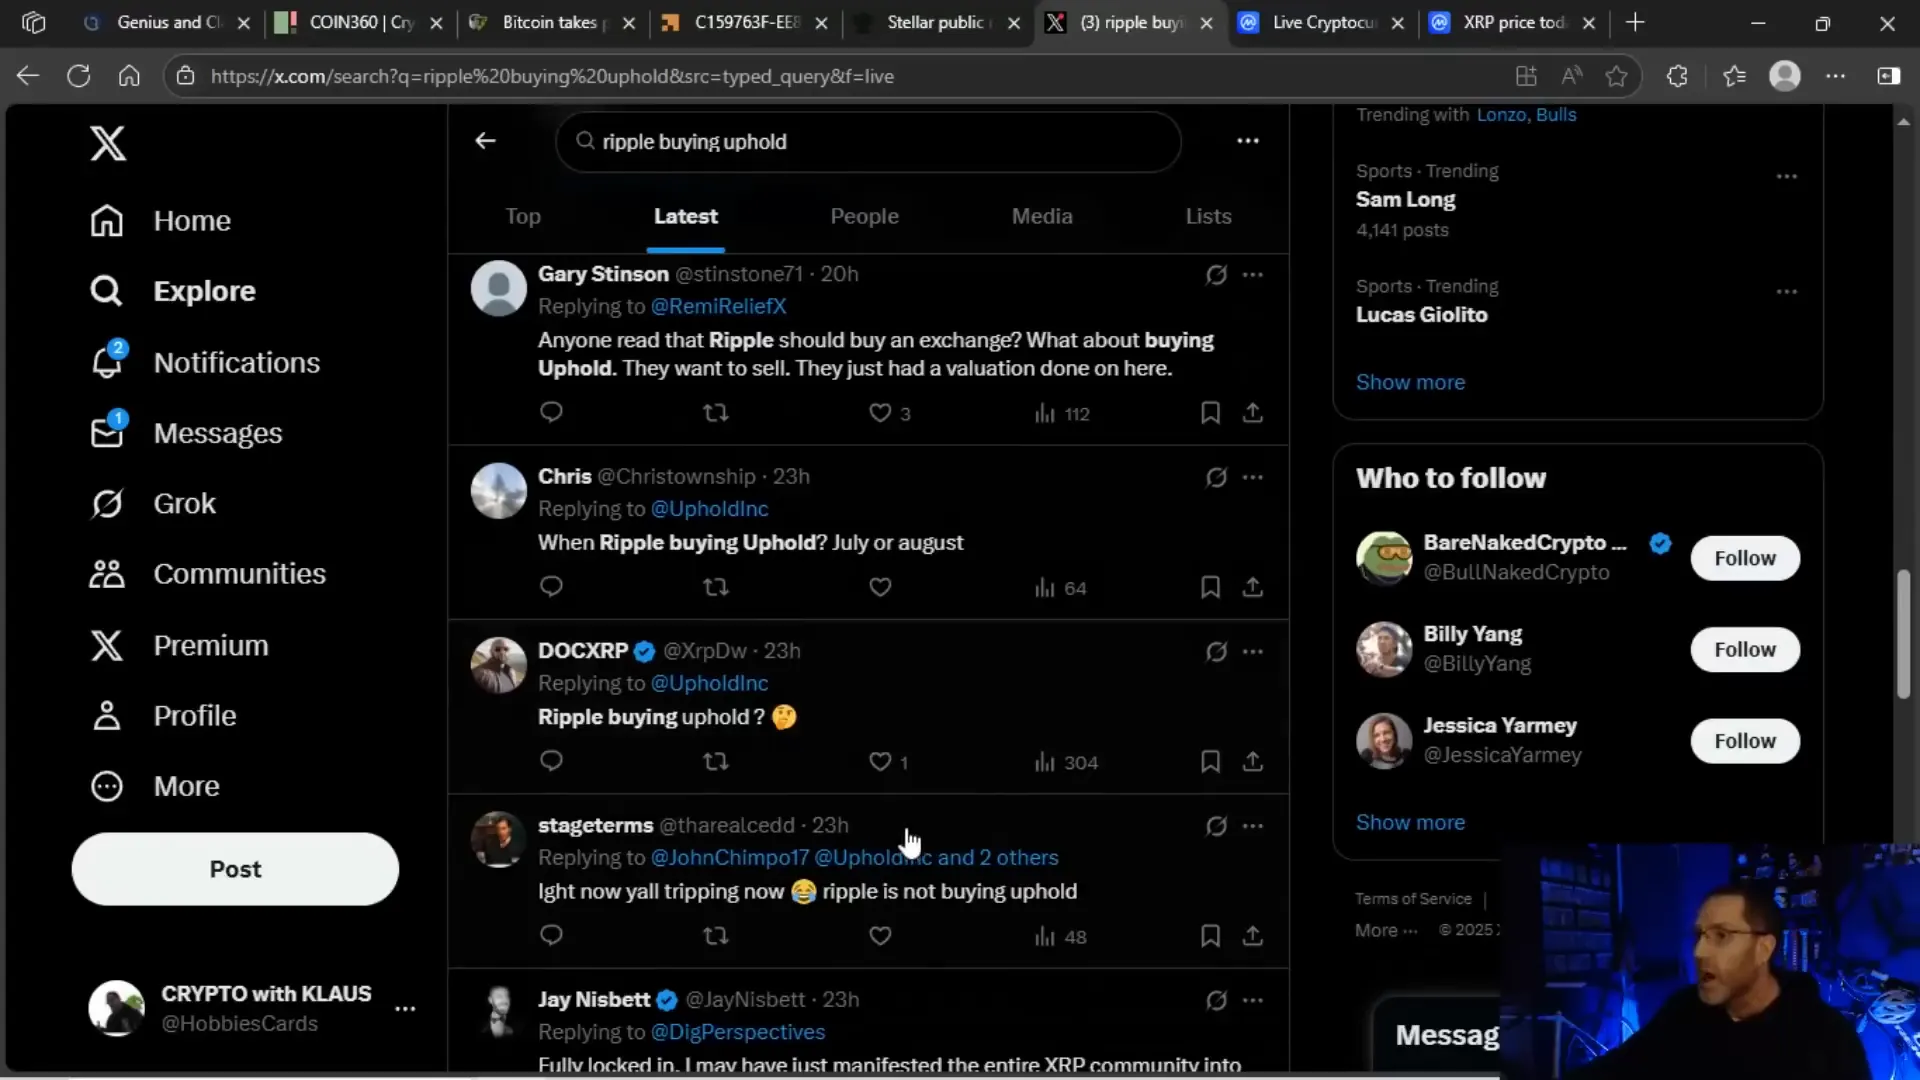Show more trending topics
1920x1080 pixels.
pyautogui.click(x=1410, y=382)
